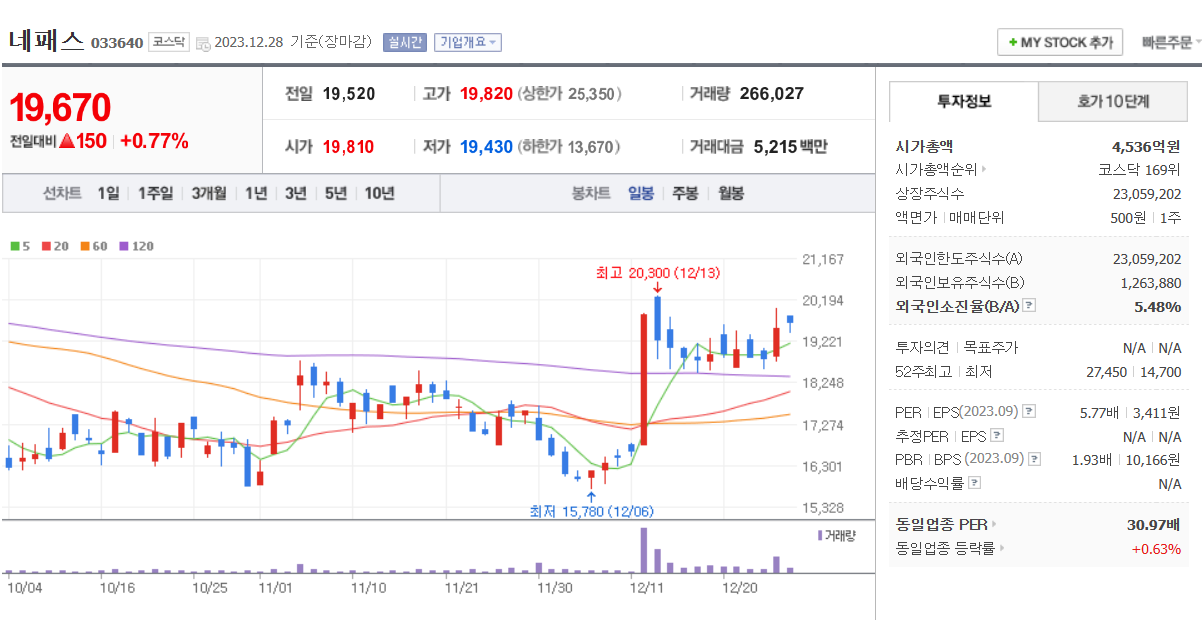
Task: Click the 코스닥 market badge
Action: click(168, 42)
